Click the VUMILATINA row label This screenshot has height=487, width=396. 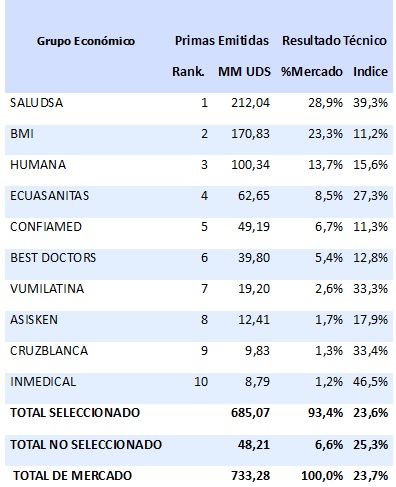(47, 289)
